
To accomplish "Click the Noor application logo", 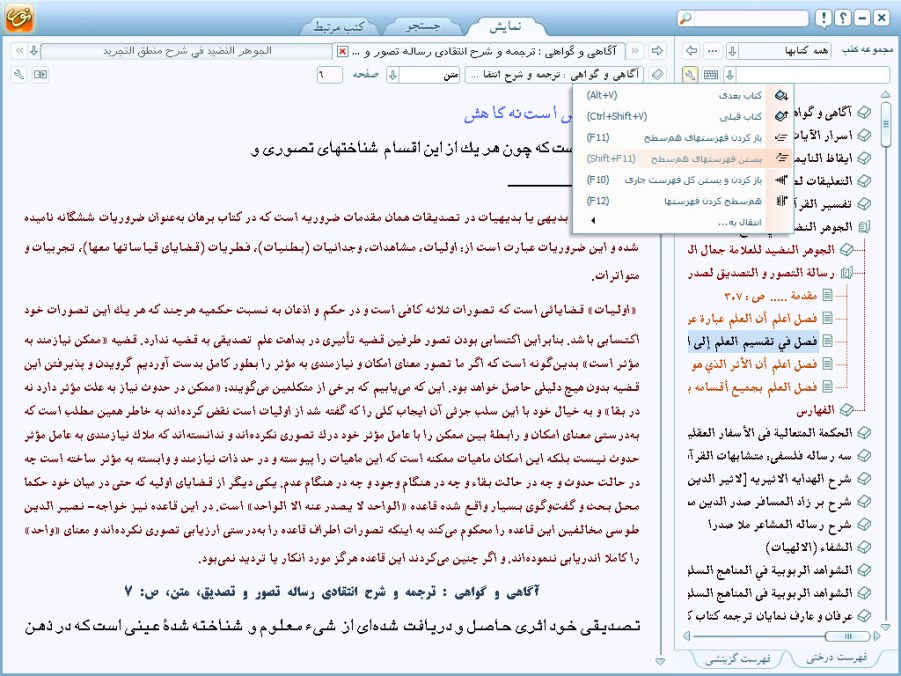I will click(x=19, y=17).
